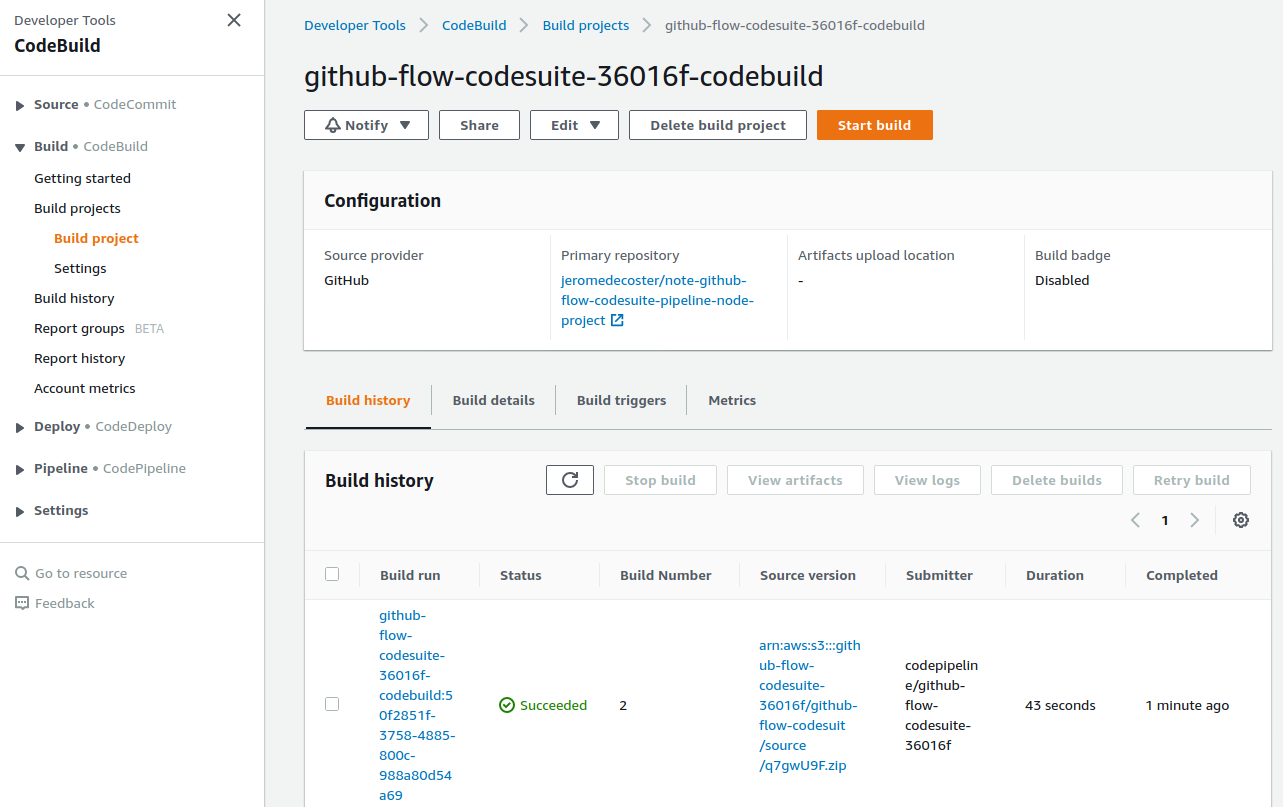Click the green Succeeded status icon
1283x807 pixels.
(x=507, y=705)
